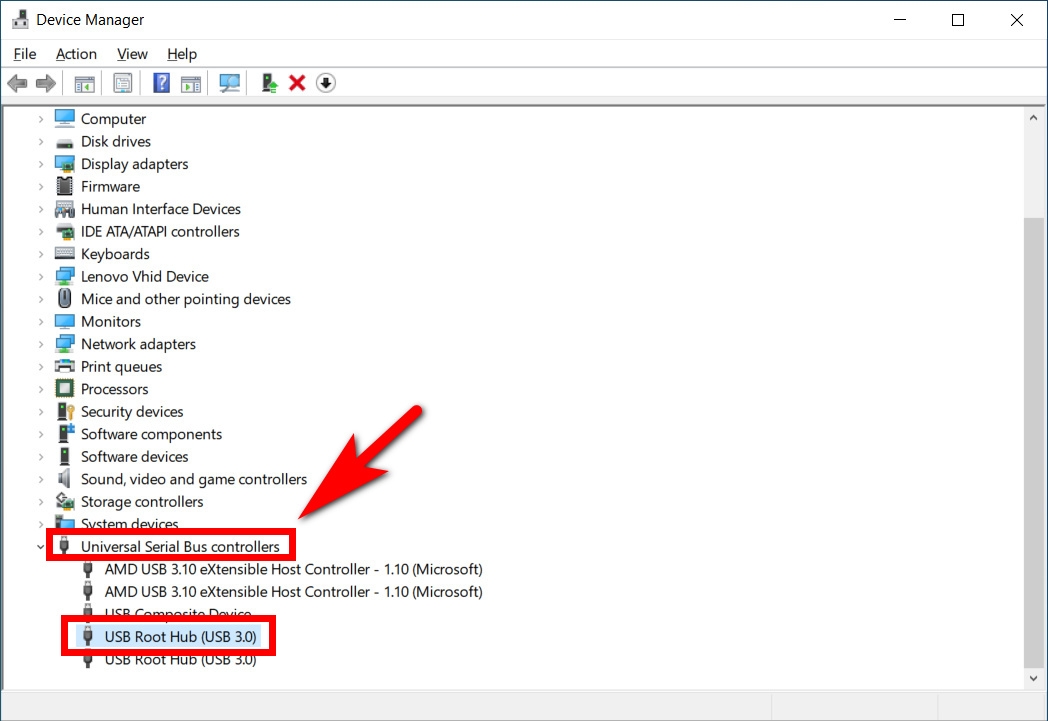Select USB Root Hub (USB 3.0)
The image size is (1048, 721).
[178, 637]
